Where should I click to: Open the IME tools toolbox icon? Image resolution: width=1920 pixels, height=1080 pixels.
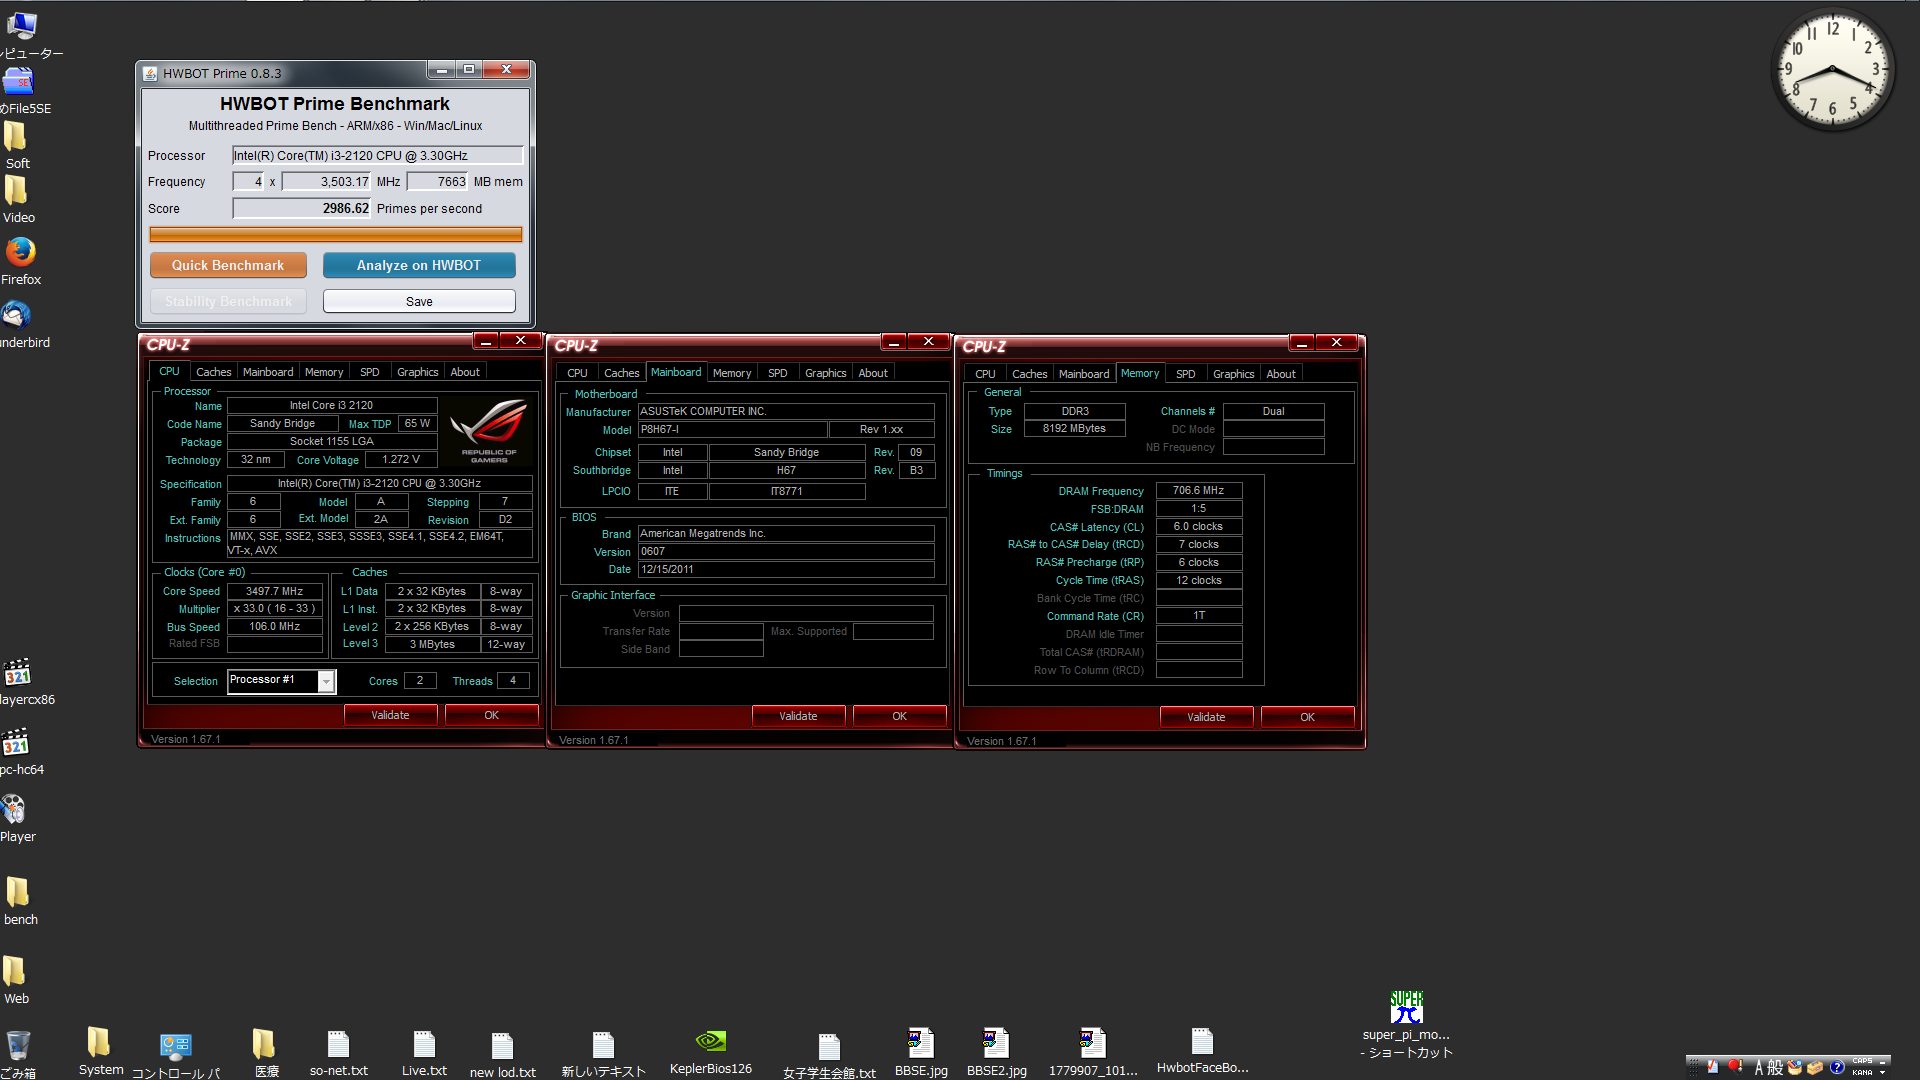point(1815,1067)
